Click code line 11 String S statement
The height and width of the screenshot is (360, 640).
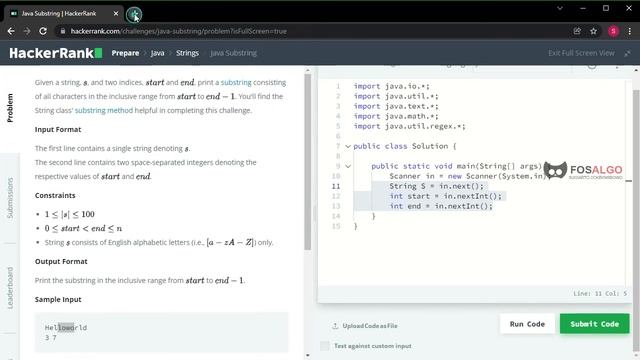436,186
